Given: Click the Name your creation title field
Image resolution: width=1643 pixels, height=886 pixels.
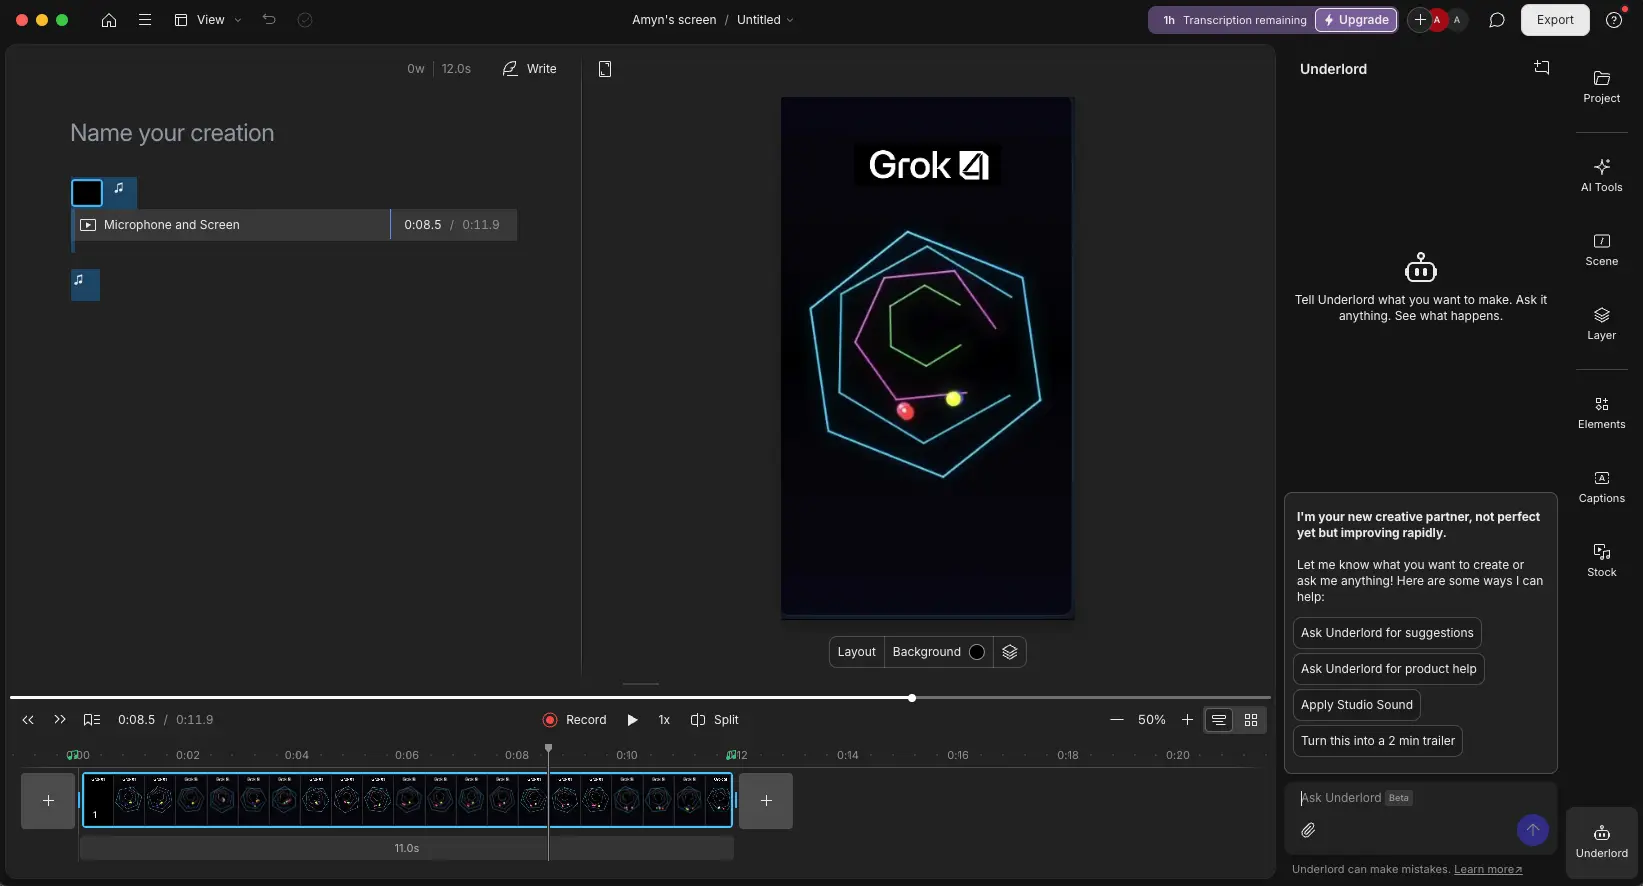Looking at the screenshot, I should pyautogui.click(x=172, y=133).
